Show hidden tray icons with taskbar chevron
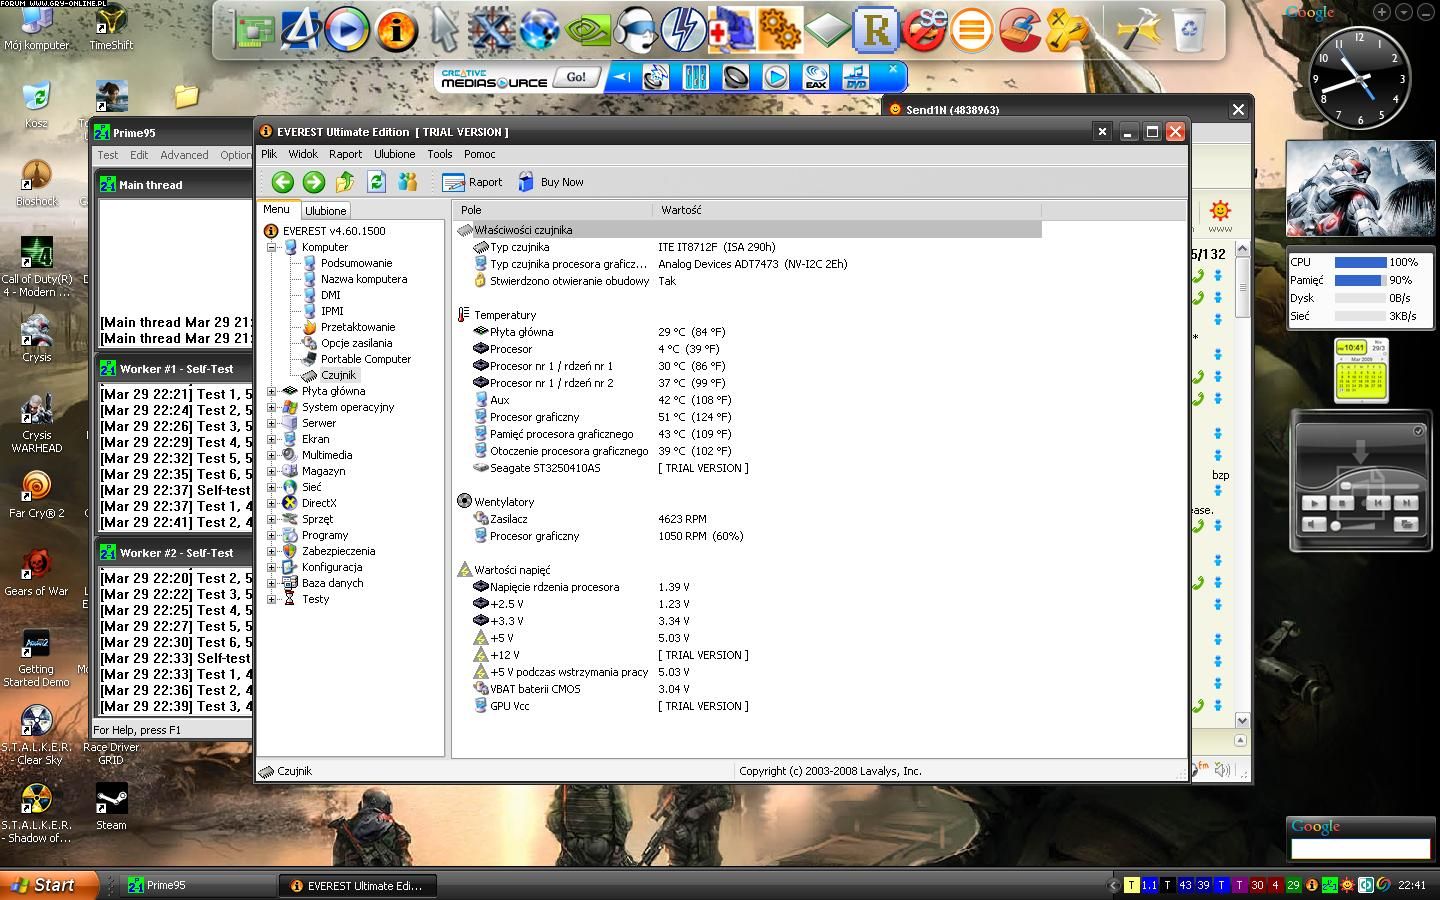1440x900 pixels. [1113, 885]
